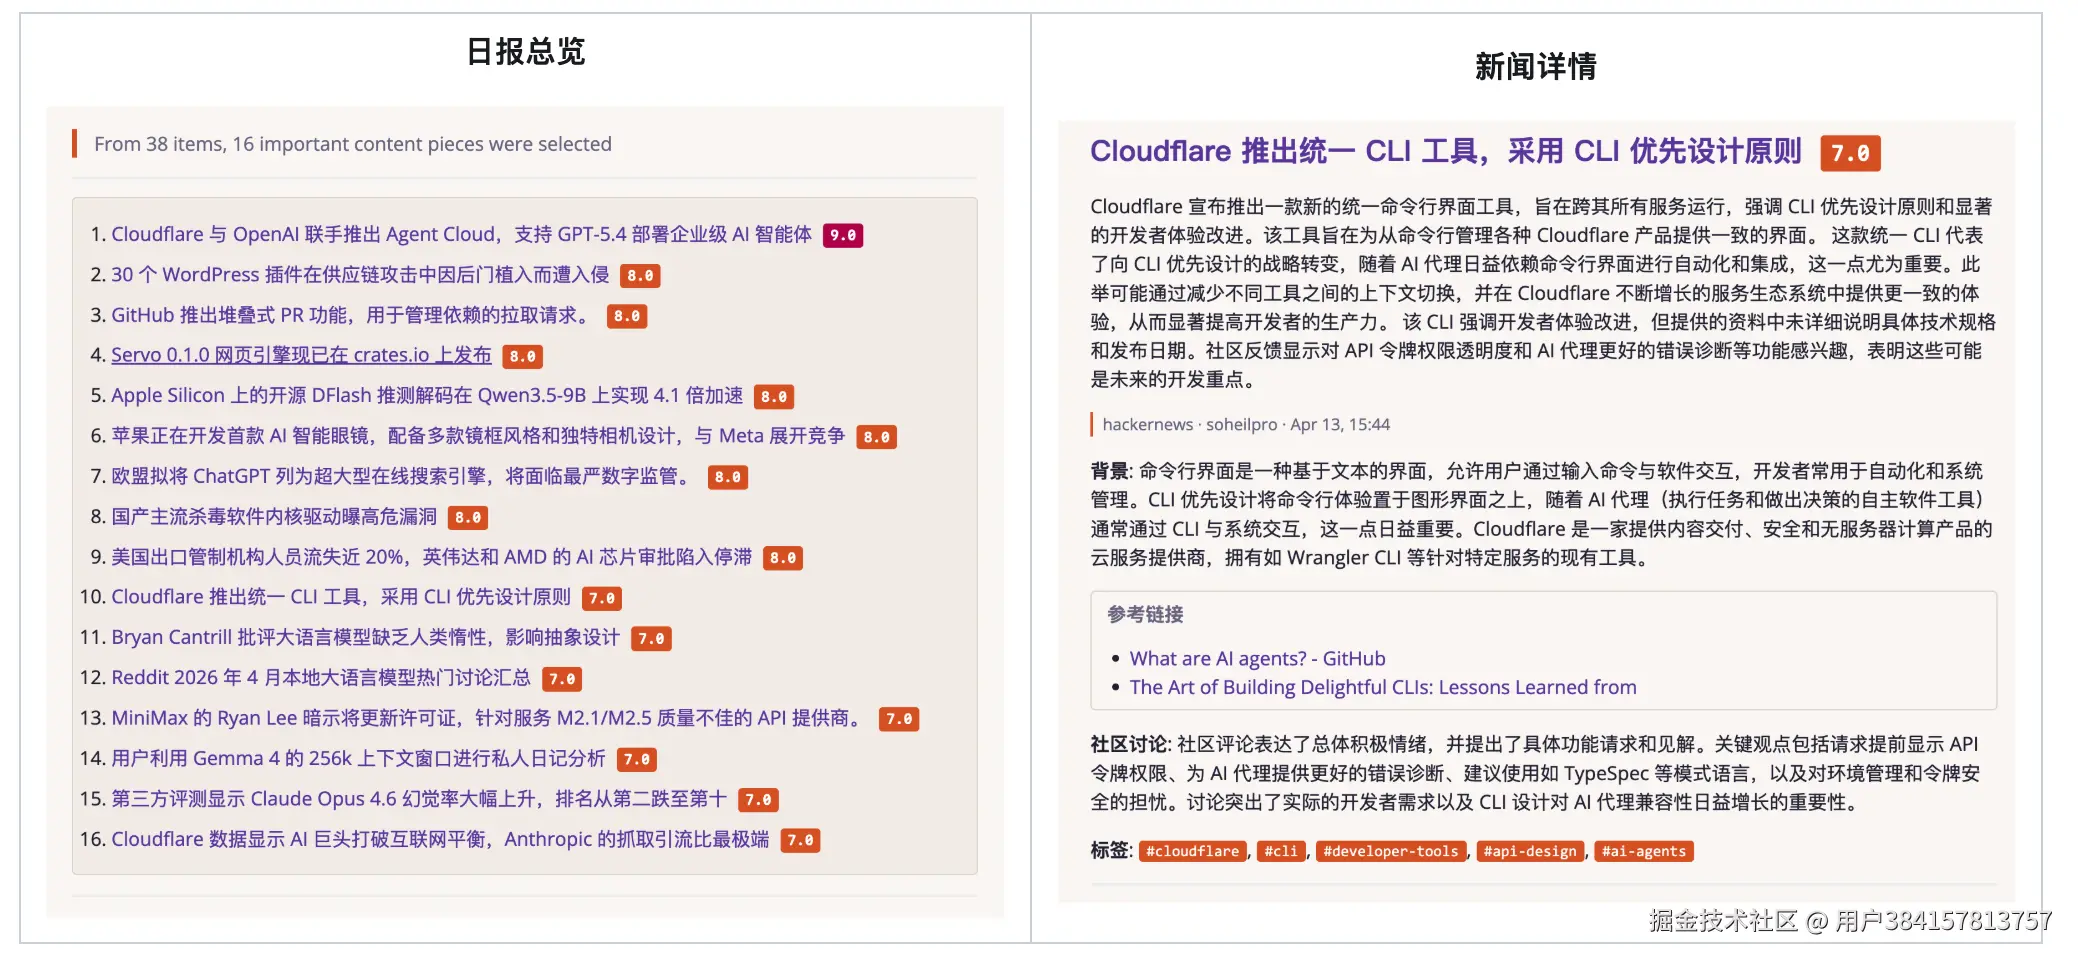Open the 30 个 WordPress 插件 backdoor story
Image resolution: width=2078 pixels, height=960 pixels.
point(360,275)
